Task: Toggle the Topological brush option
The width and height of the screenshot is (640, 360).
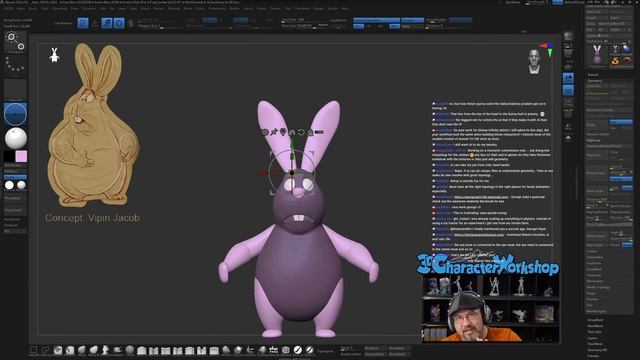Action: pos(325,351)
